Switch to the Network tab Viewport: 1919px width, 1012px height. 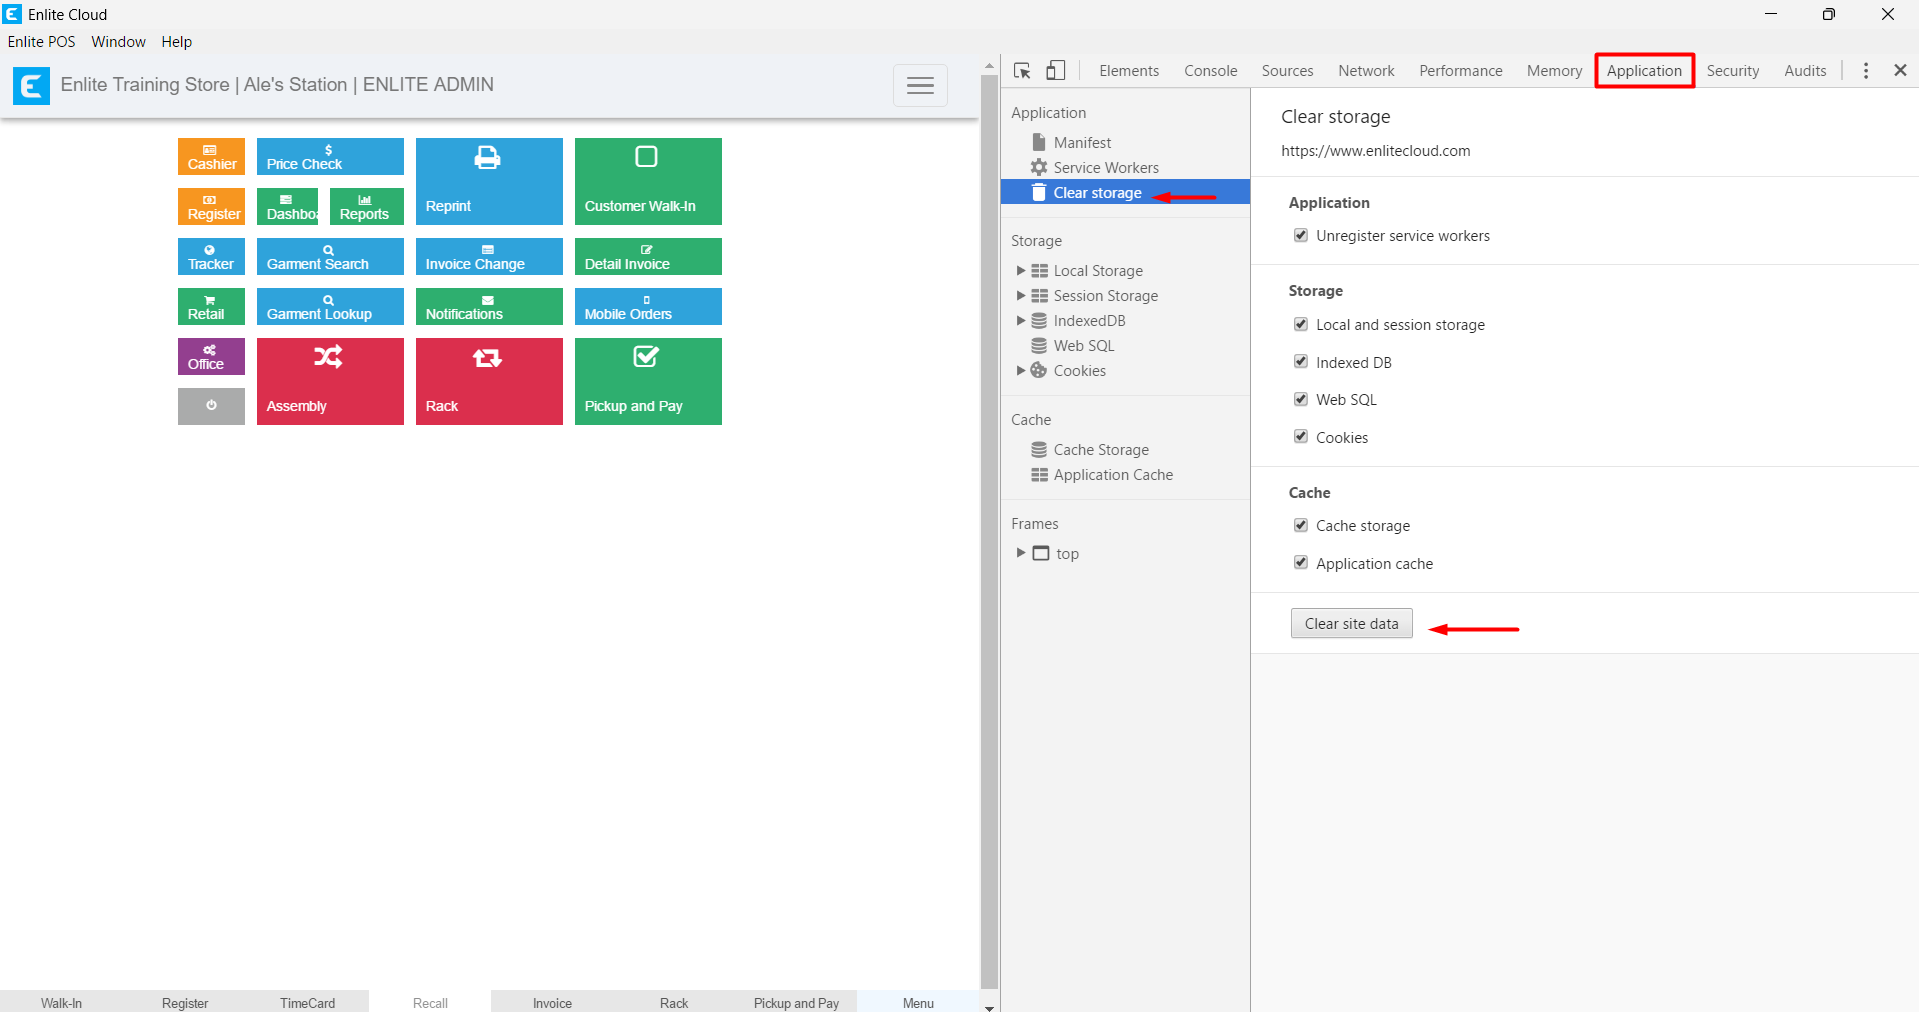tap(1365, 71)
